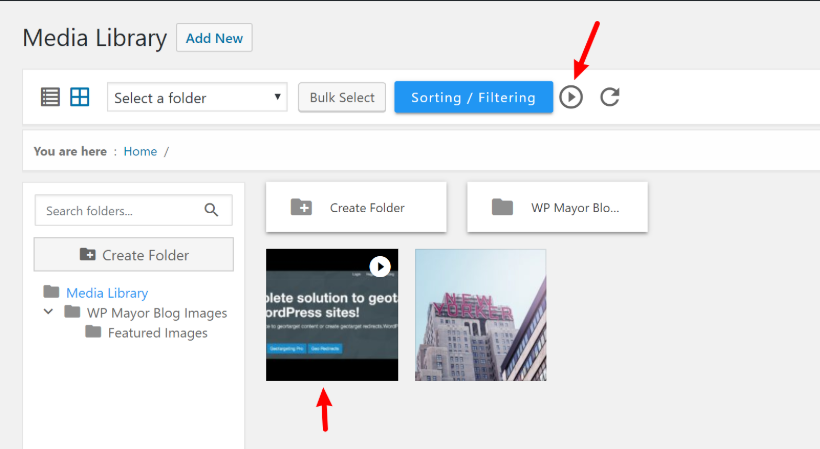The width and height of the screenshot is (820, 449).
Task: Click the folder icon beside Featured Images
Action: click(93, 331)
